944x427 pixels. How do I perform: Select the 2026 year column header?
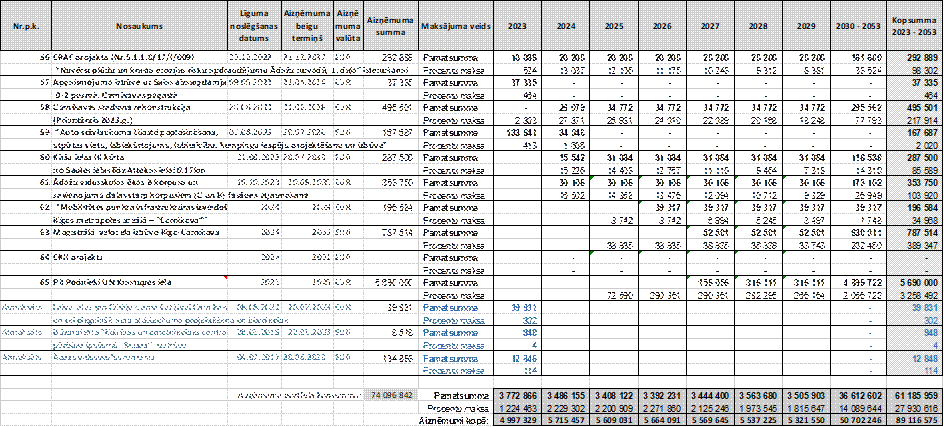[662, 26]
